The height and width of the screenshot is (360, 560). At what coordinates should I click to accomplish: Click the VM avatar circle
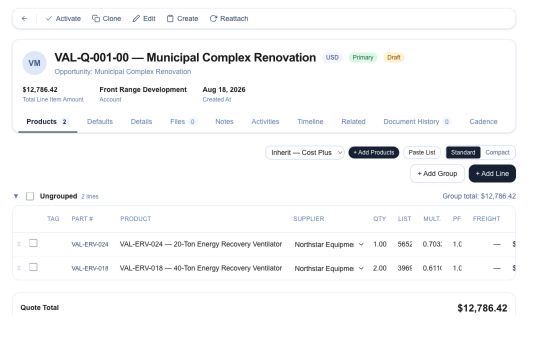34,63
